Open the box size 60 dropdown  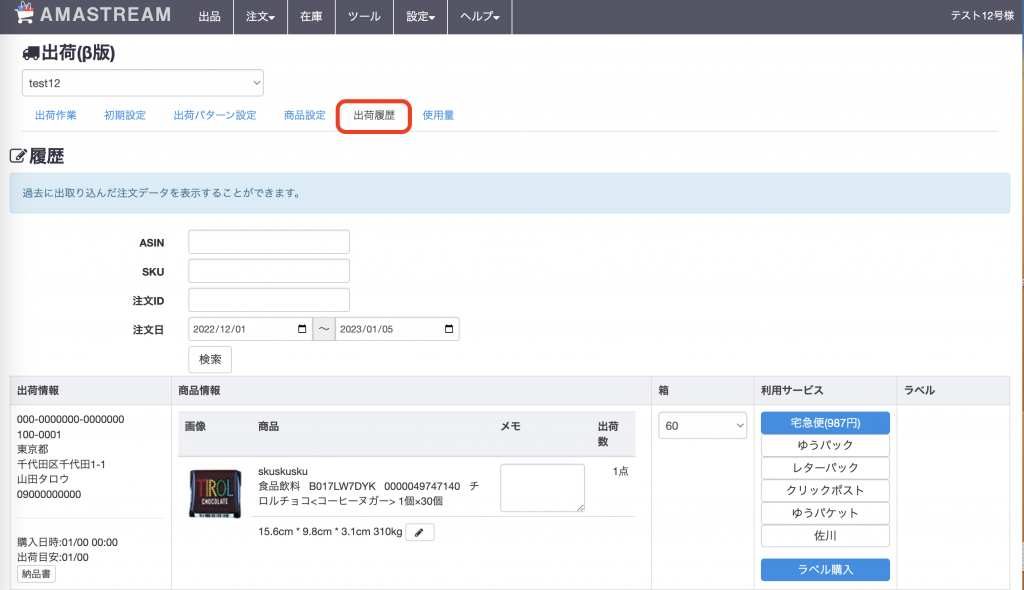tap(703, 426)
